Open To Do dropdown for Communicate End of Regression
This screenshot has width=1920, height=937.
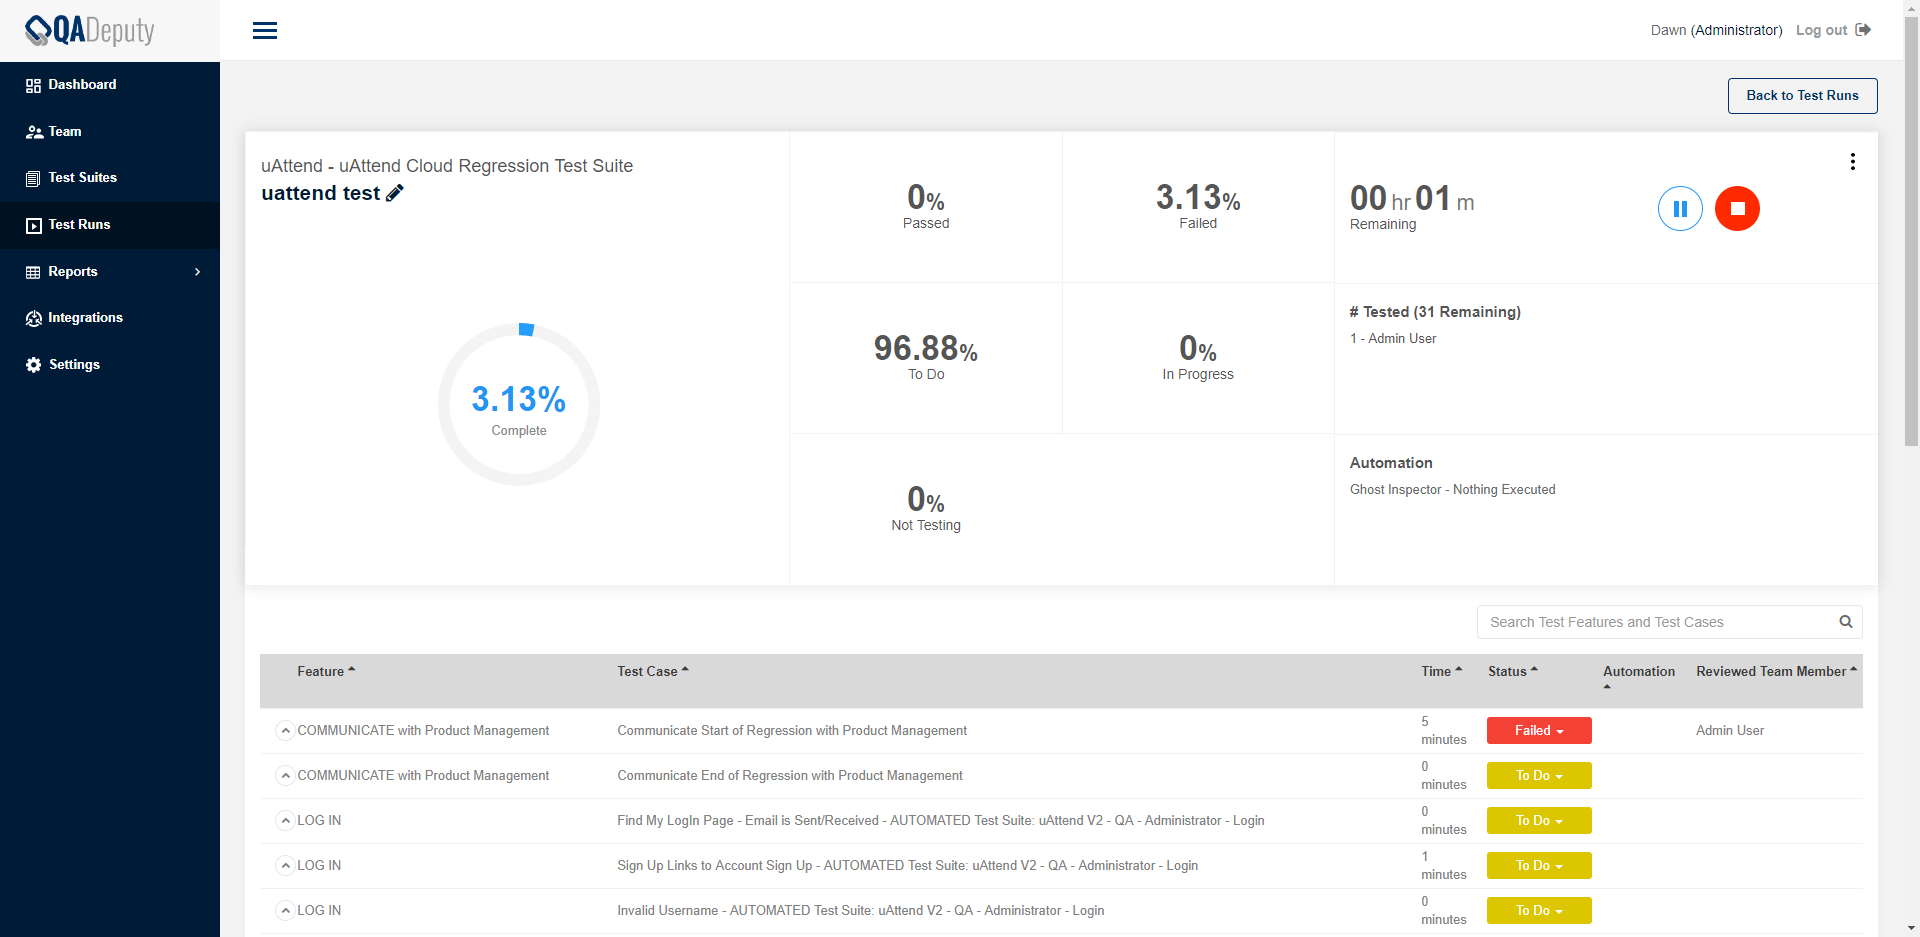(1539, 776)
